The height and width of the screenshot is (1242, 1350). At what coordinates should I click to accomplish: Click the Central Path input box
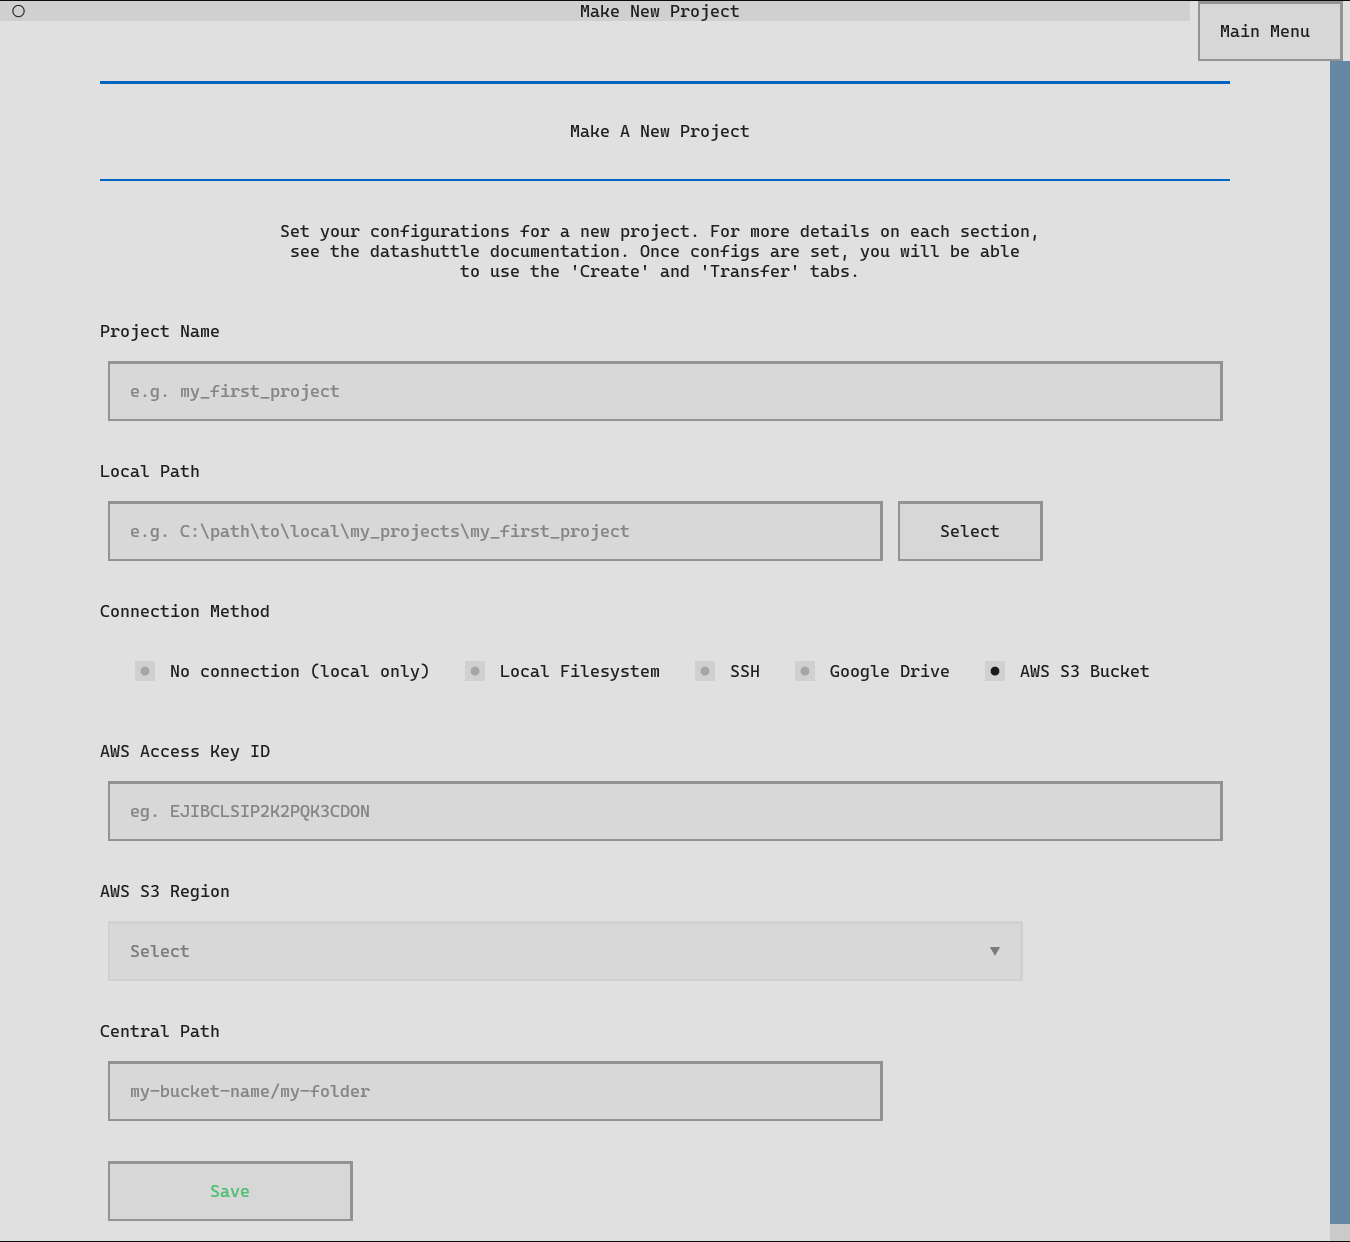(x=494, y=1091)
